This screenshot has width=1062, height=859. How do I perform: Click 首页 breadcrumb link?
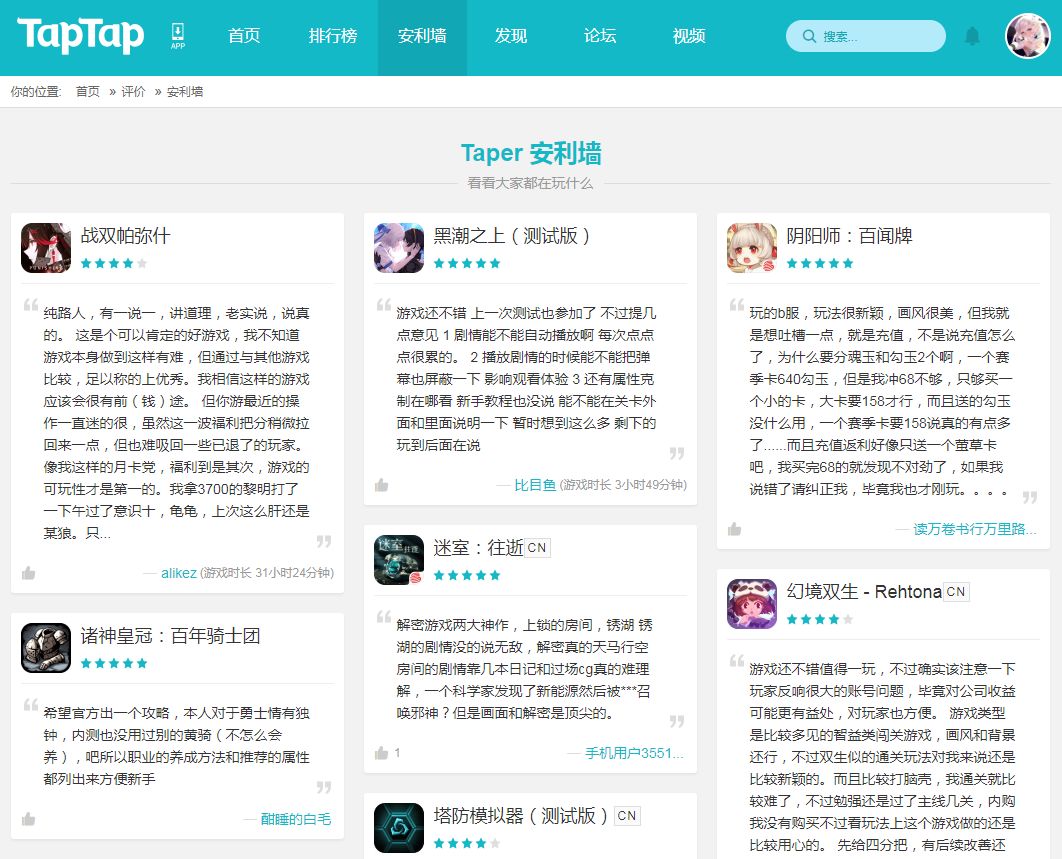pos(87,91)
